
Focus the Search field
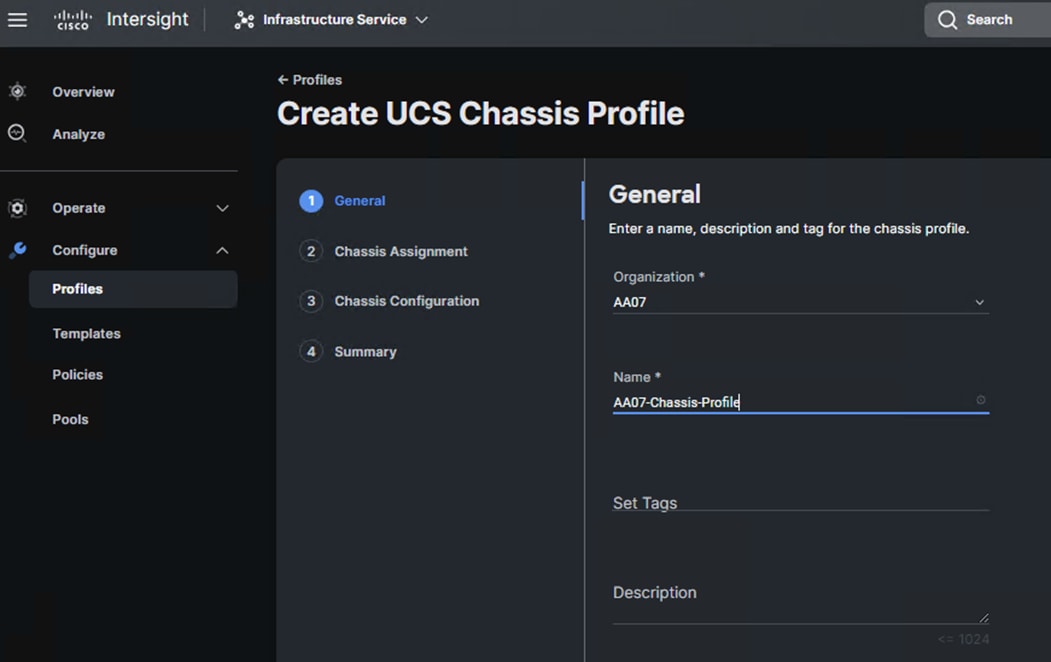pos(987,20)
